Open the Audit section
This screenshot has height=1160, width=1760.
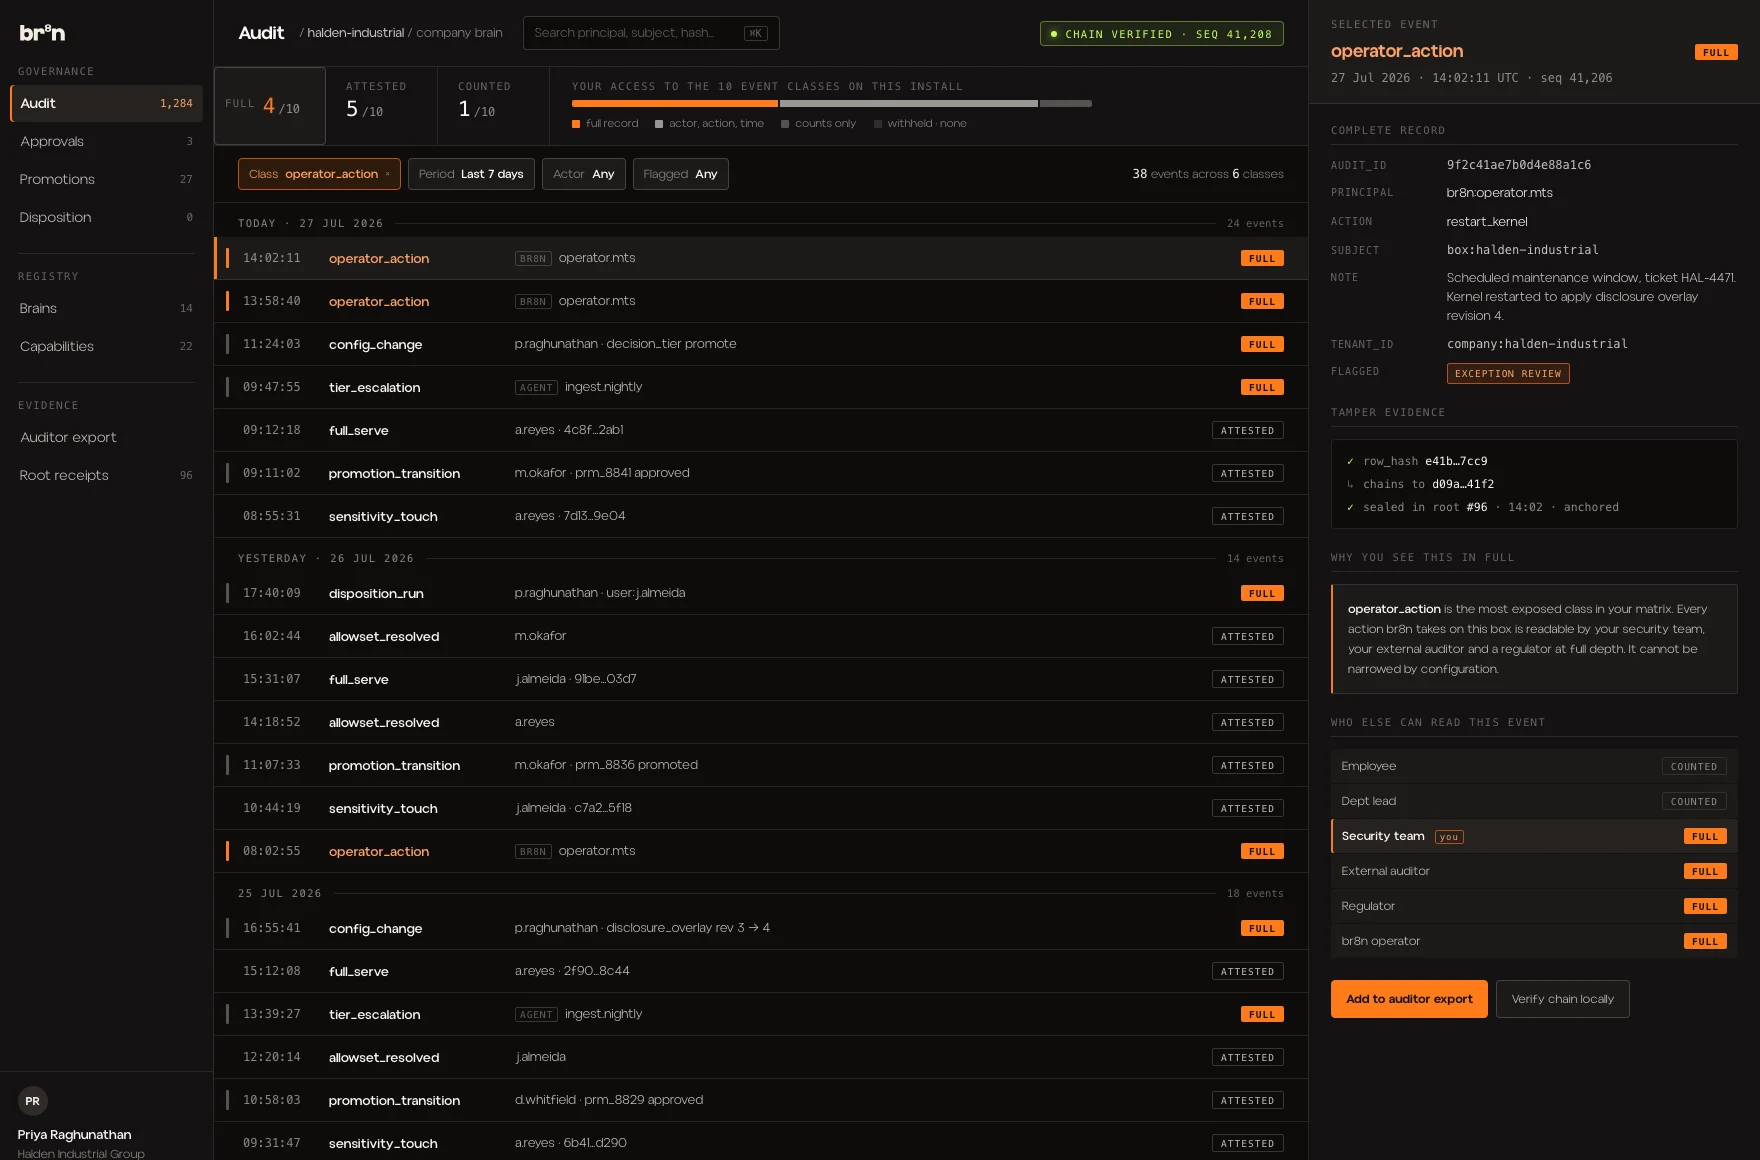tap(106, 103)
